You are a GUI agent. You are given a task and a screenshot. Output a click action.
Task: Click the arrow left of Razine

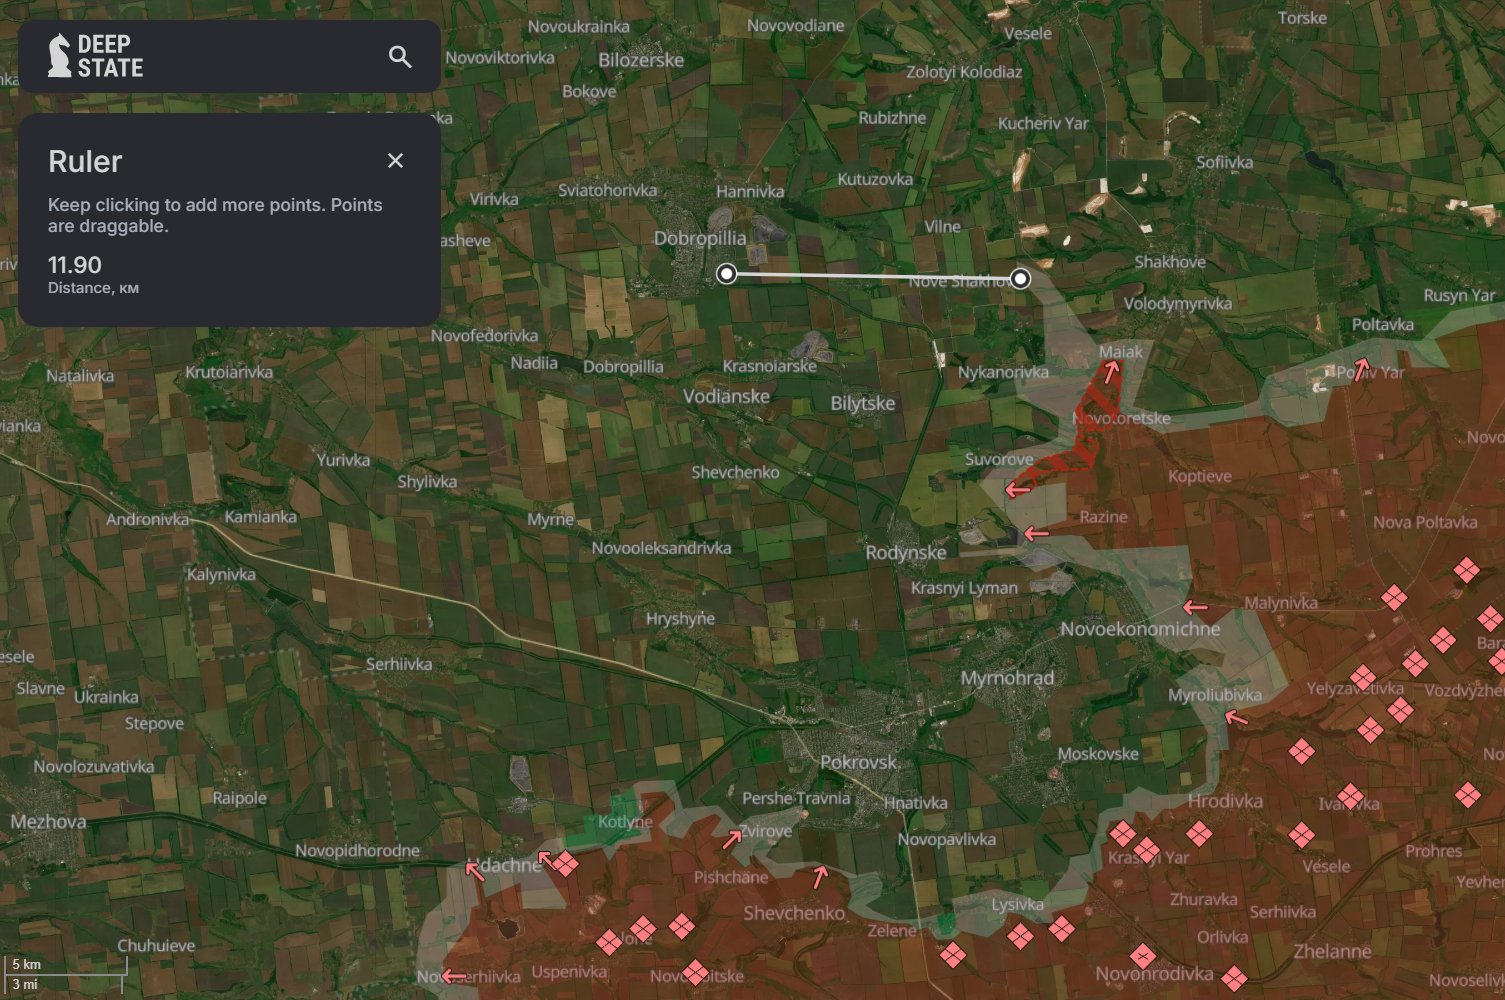(x=1036, y=533)
